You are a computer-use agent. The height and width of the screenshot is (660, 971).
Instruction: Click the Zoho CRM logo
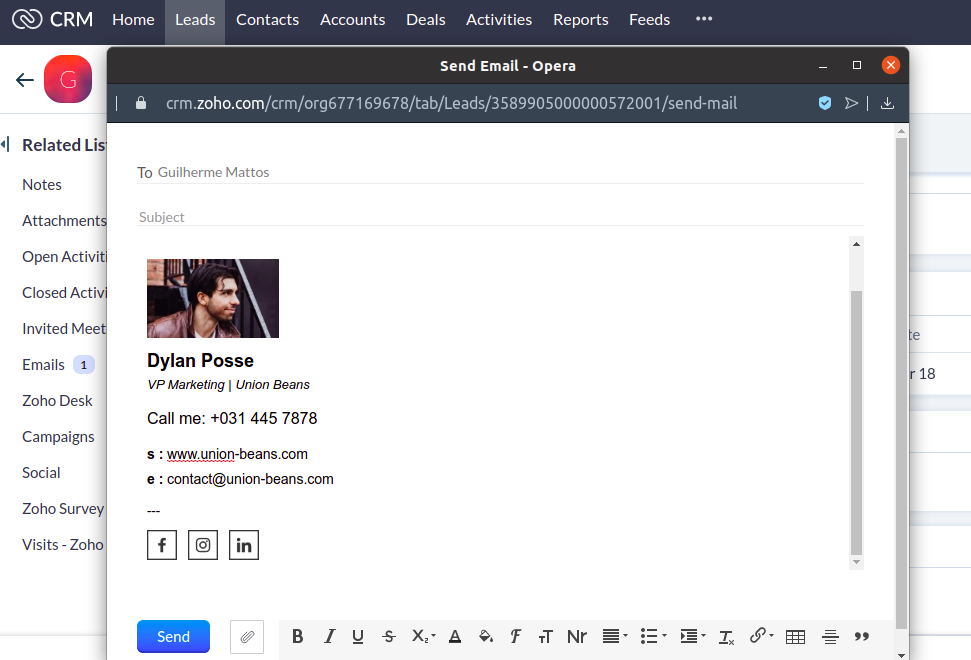(x=53, y=19)
